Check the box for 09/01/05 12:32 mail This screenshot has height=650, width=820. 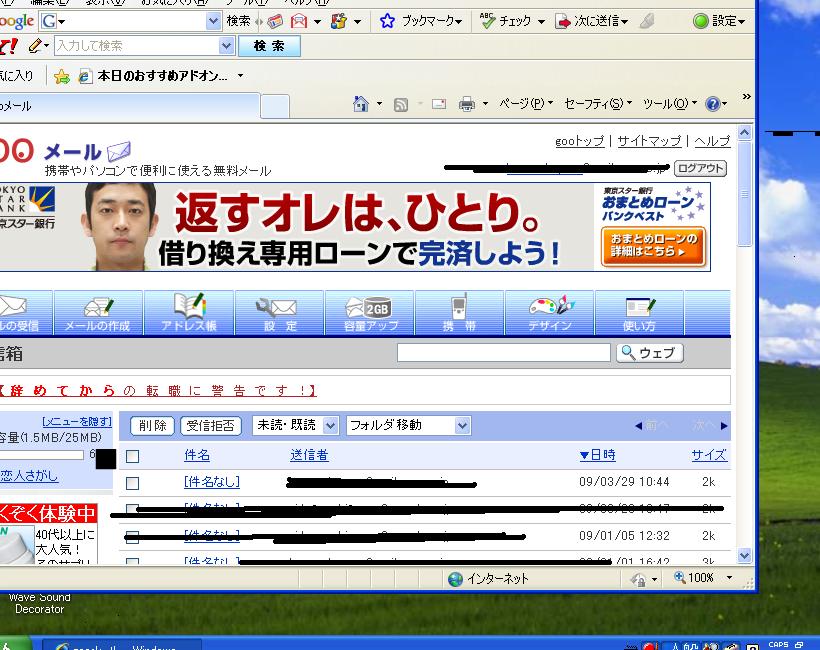(132, 537)
